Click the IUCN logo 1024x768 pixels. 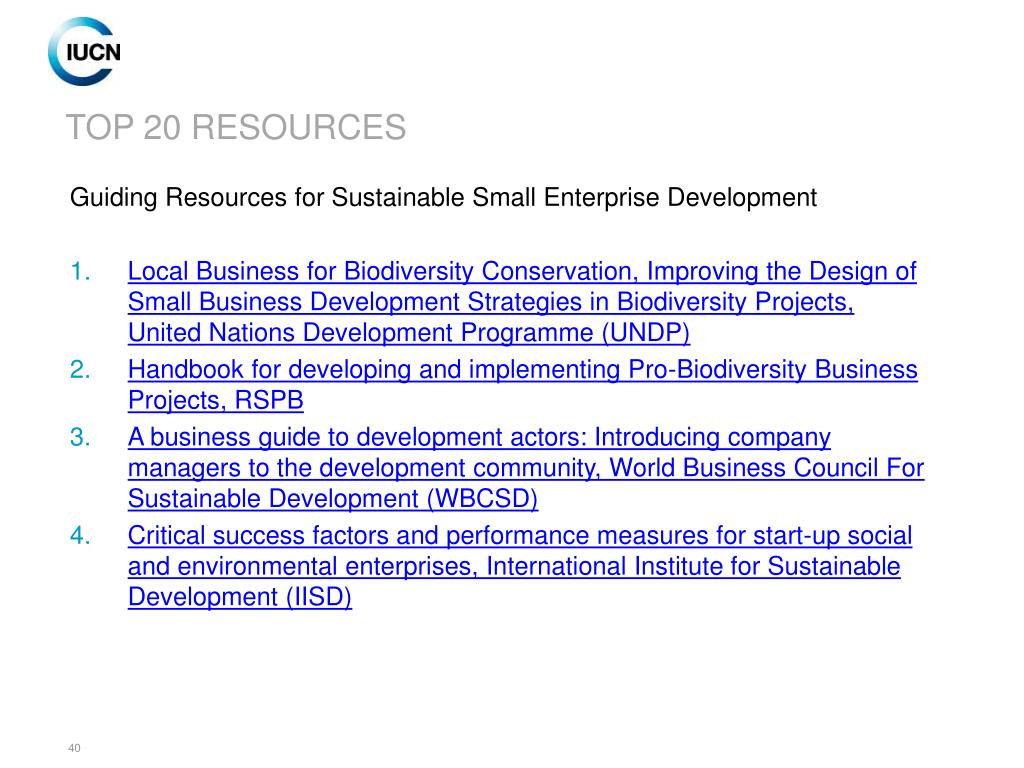[x=84, y=52]
